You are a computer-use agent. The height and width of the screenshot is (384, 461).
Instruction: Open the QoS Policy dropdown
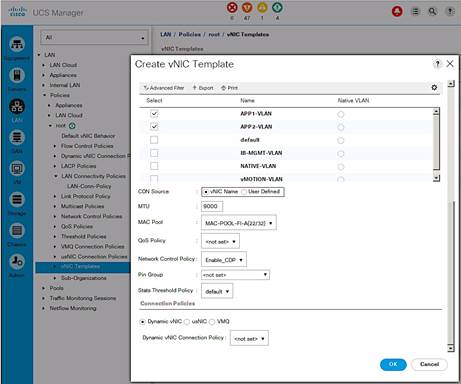(220, 241)
